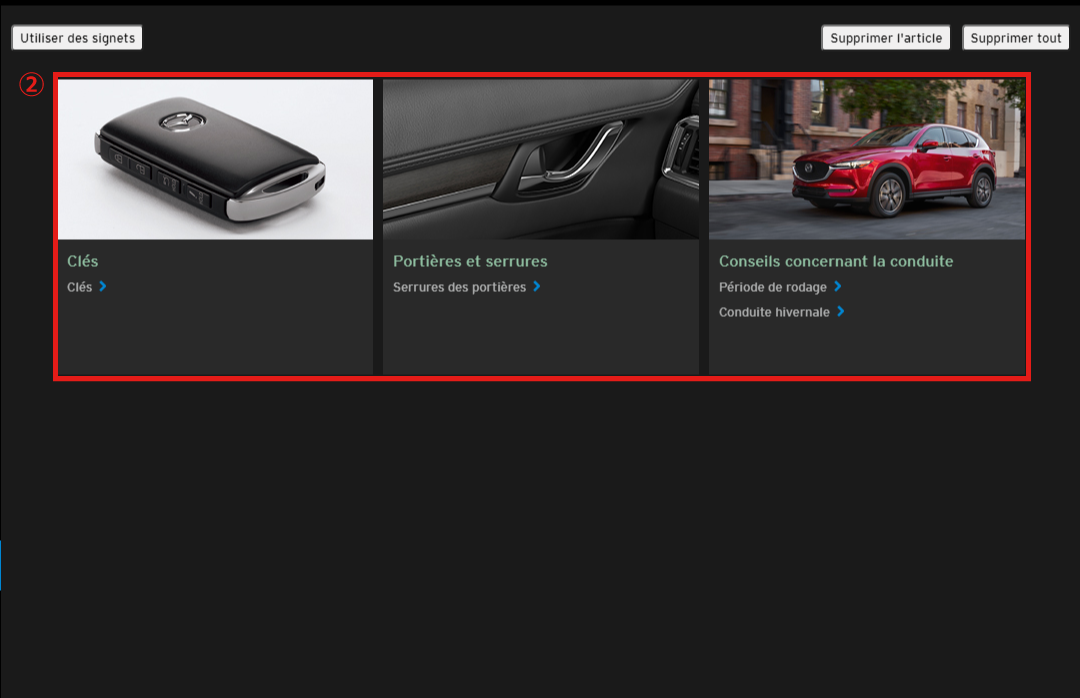Image resolution: width=1080 pixels, height=698 pixels.
Task: Click the chevron arrow next to Clés
Action: point(103,287)
